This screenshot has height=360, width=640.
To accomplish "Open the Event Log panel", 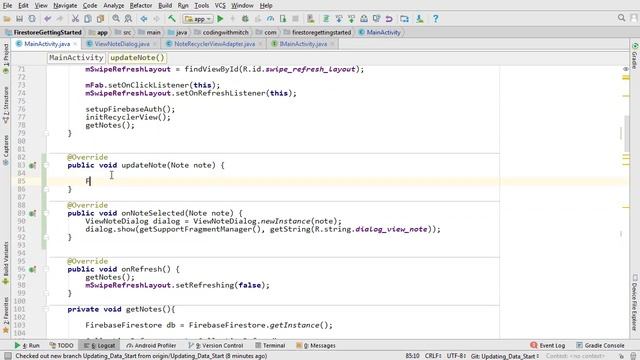I will 548,345.
